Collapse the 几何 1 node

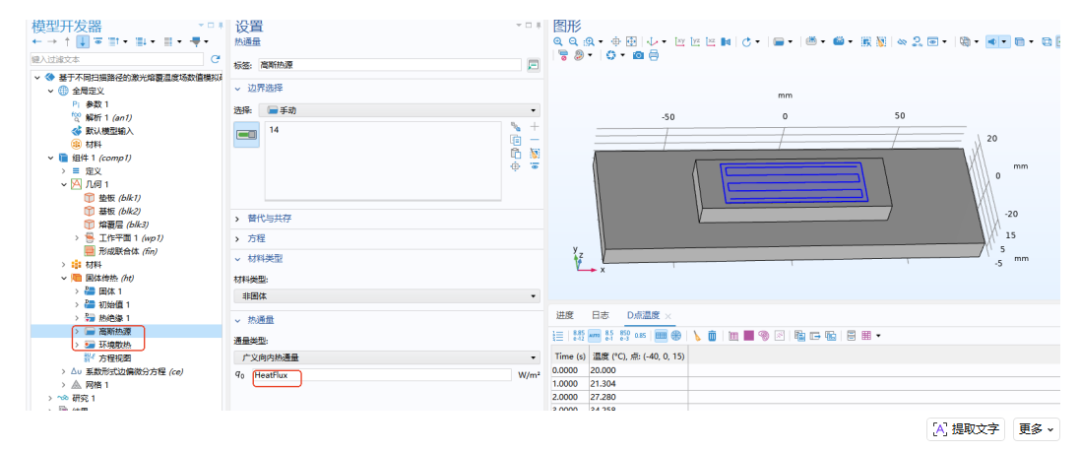63,184
